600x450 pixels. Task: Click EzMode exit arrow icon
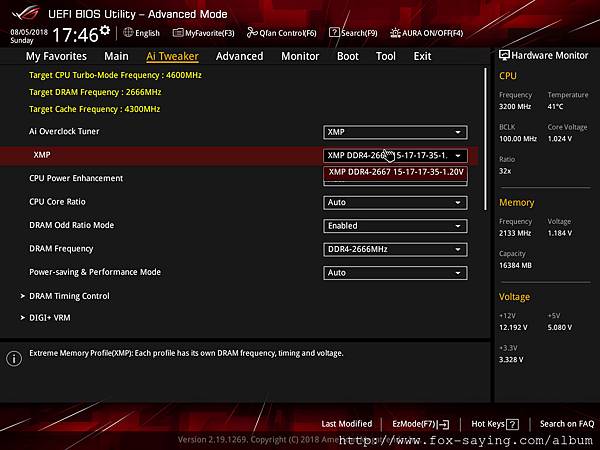point(443,424)
